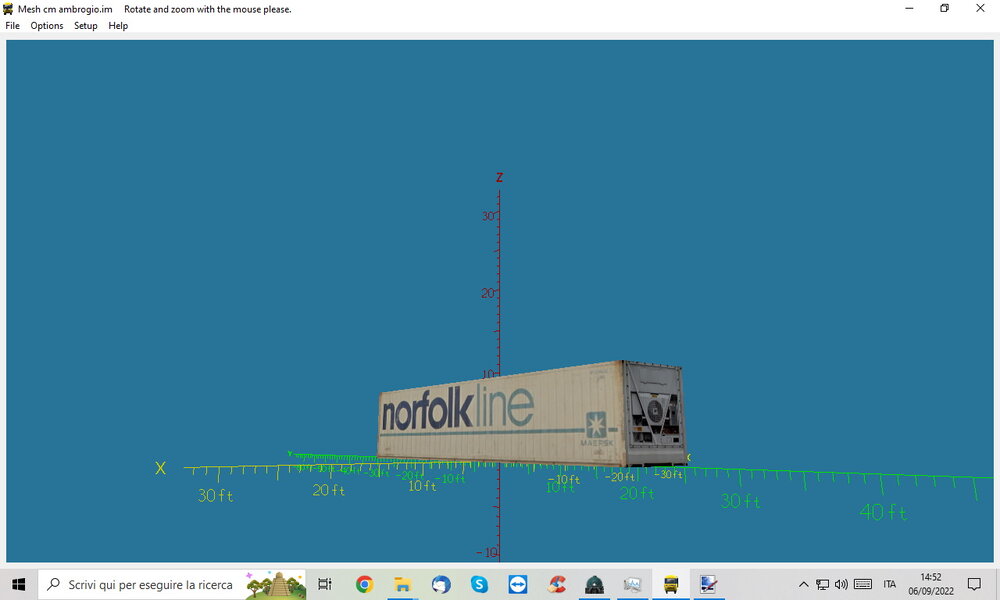Select the yellow truck app on taskbar

(x=671, y=584)
